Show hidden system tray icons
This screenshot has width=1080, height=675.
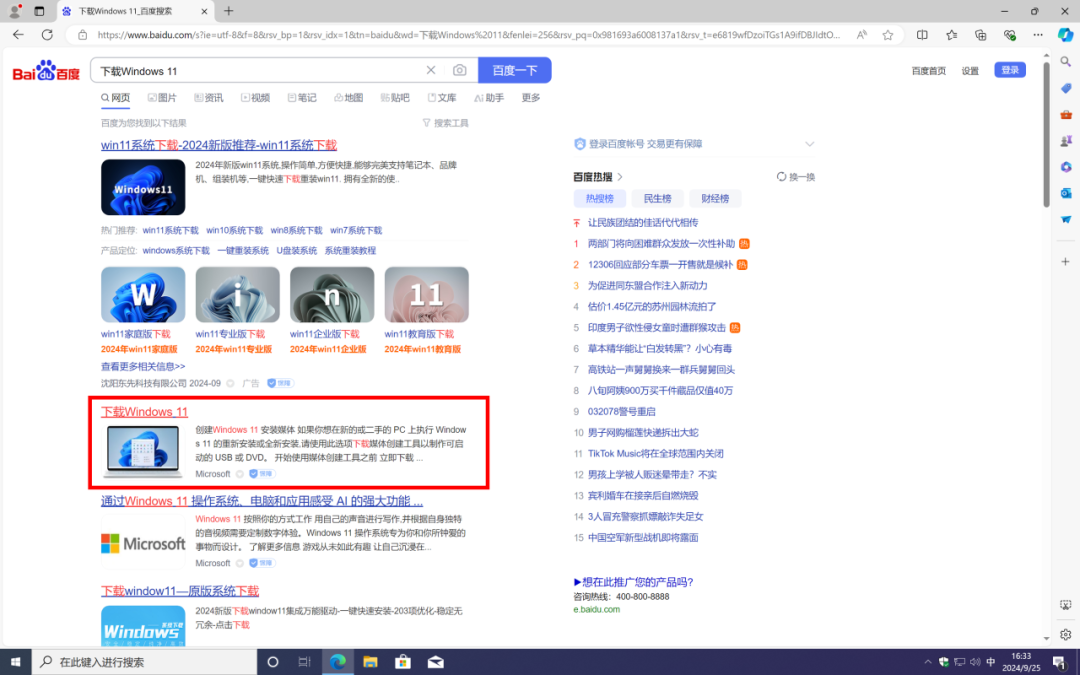point(927,662)
